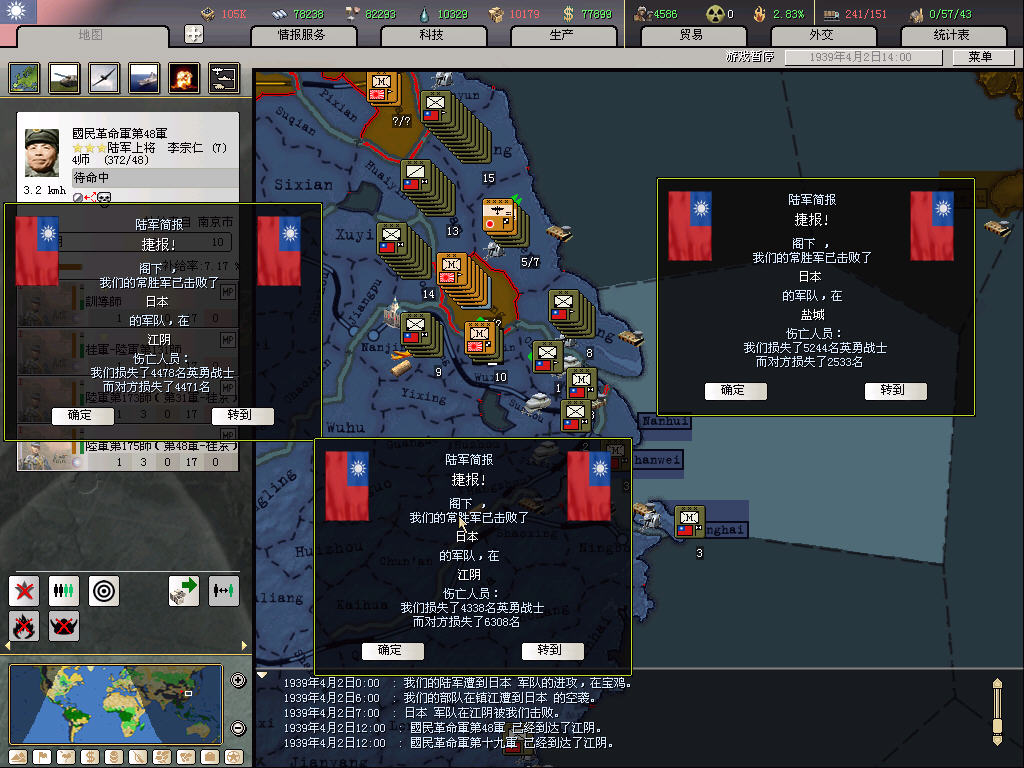Select the dollar-sign economic map mode
1024x768 pixels.
[x=89, y=757]
